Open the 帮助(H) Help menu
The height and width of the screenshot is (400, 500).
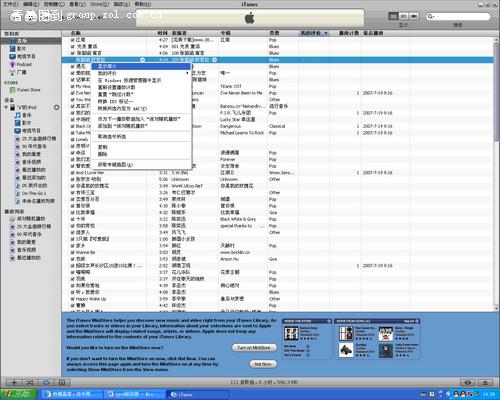click(143, 4)
